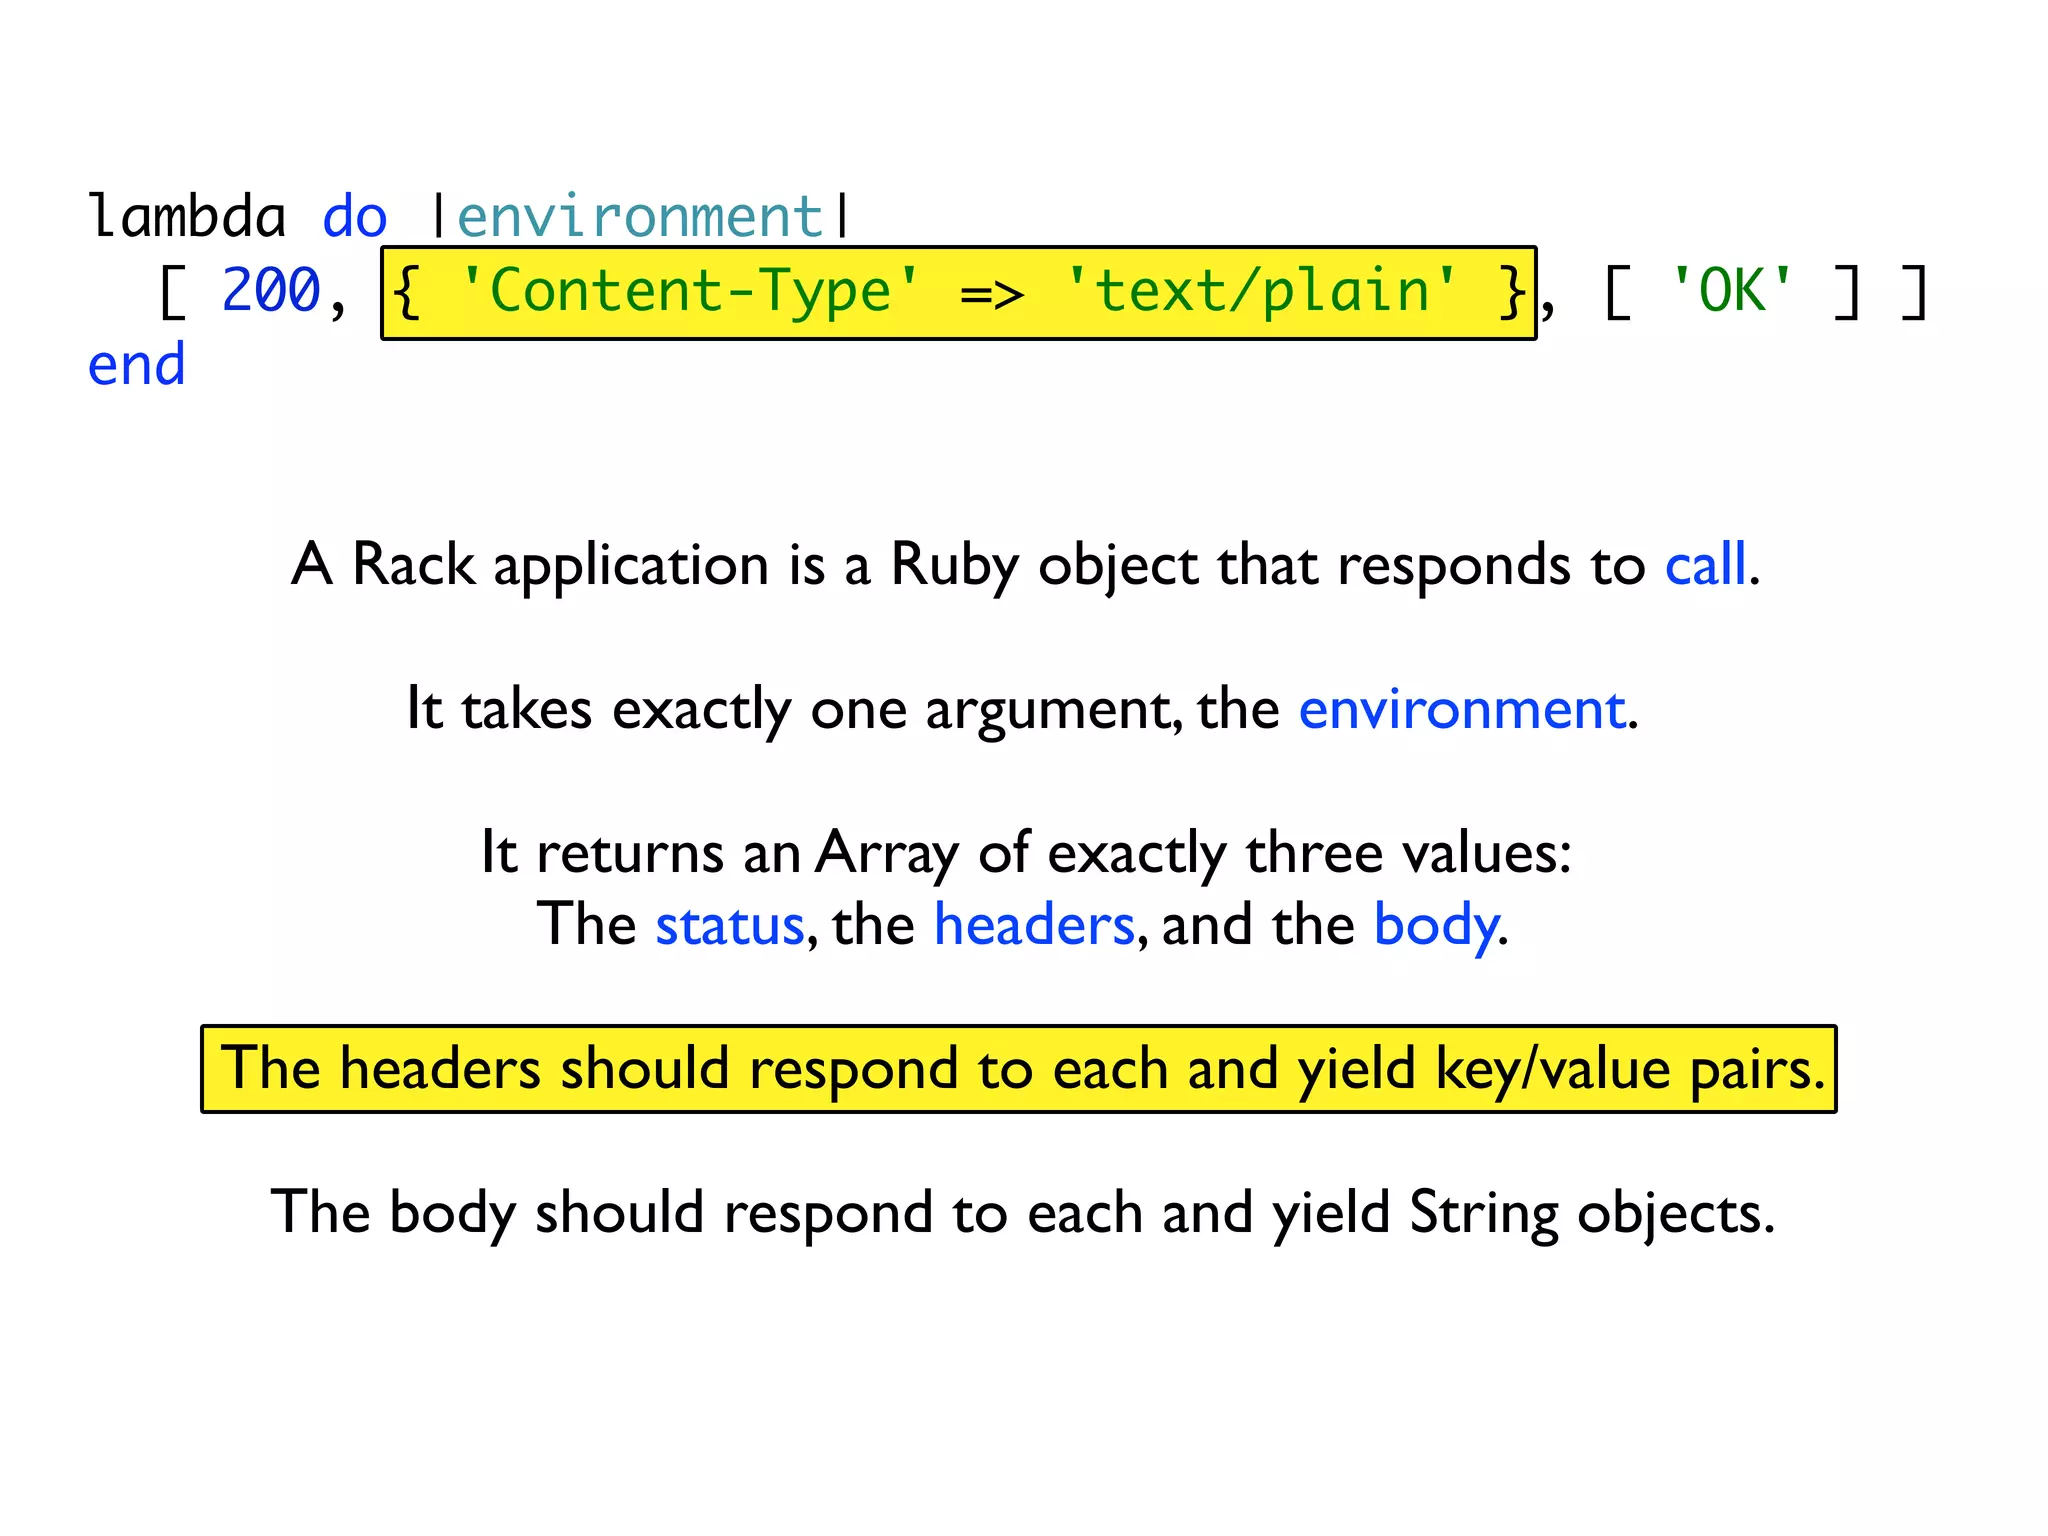The width and height of the screenshot is (2048, 1536).
Task: Click the body should respond sentence
Action: 1022,1212
